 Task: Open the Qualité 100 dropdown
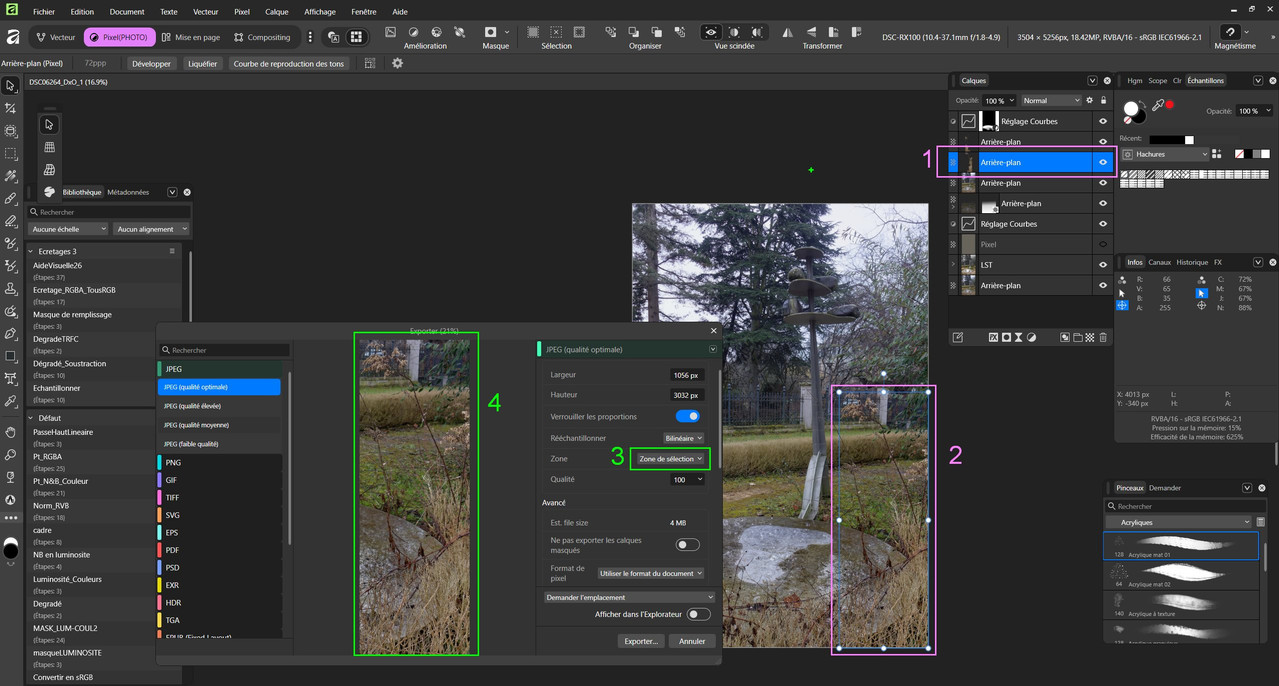(x=687, y=480)
